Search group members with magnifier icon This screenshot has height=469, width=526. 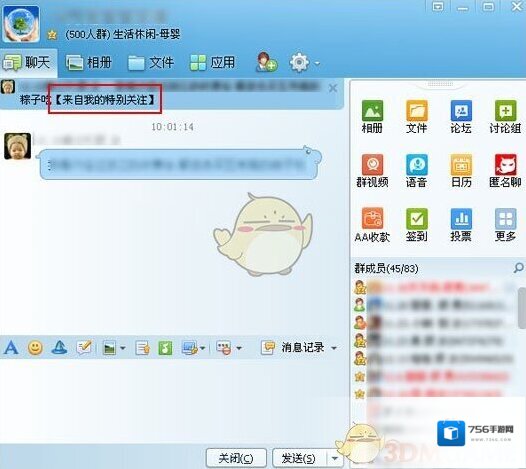pos(518,268)
